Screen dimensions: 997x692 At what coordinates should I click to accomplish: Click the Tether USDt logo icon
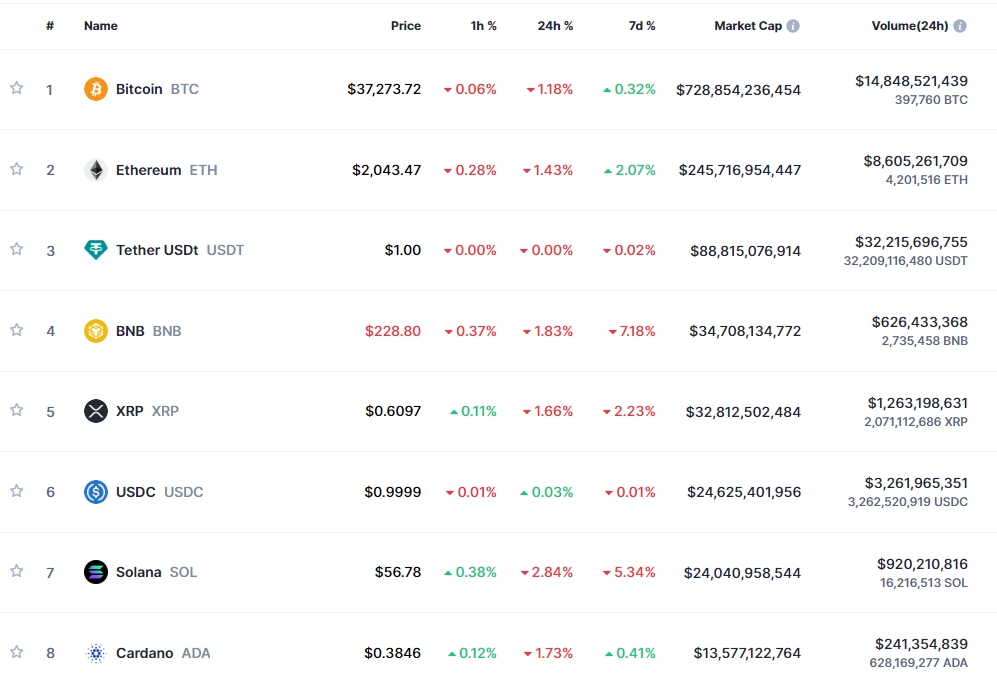pos(95,250)
